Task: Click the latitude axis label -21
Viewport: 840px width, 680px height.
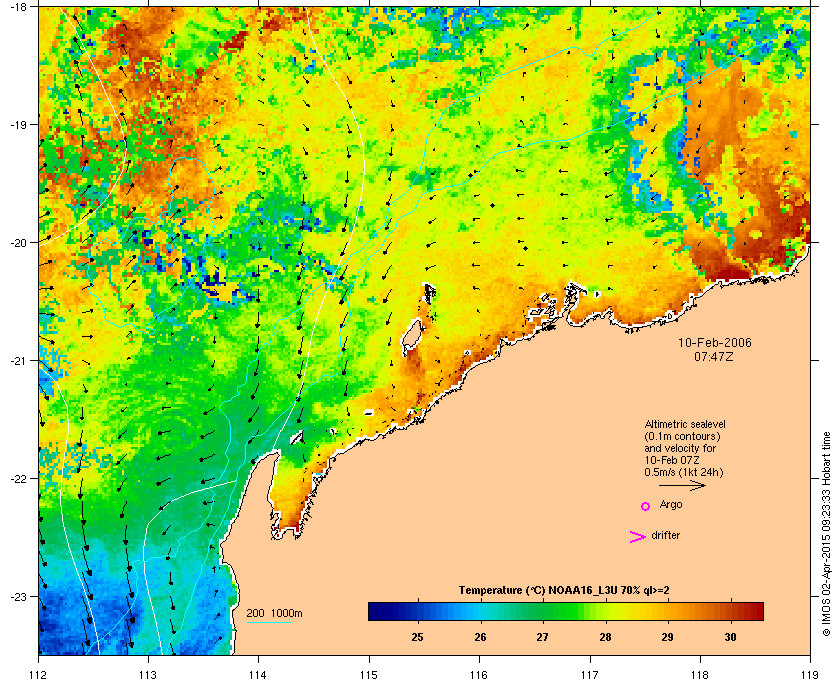Action: 18,361
